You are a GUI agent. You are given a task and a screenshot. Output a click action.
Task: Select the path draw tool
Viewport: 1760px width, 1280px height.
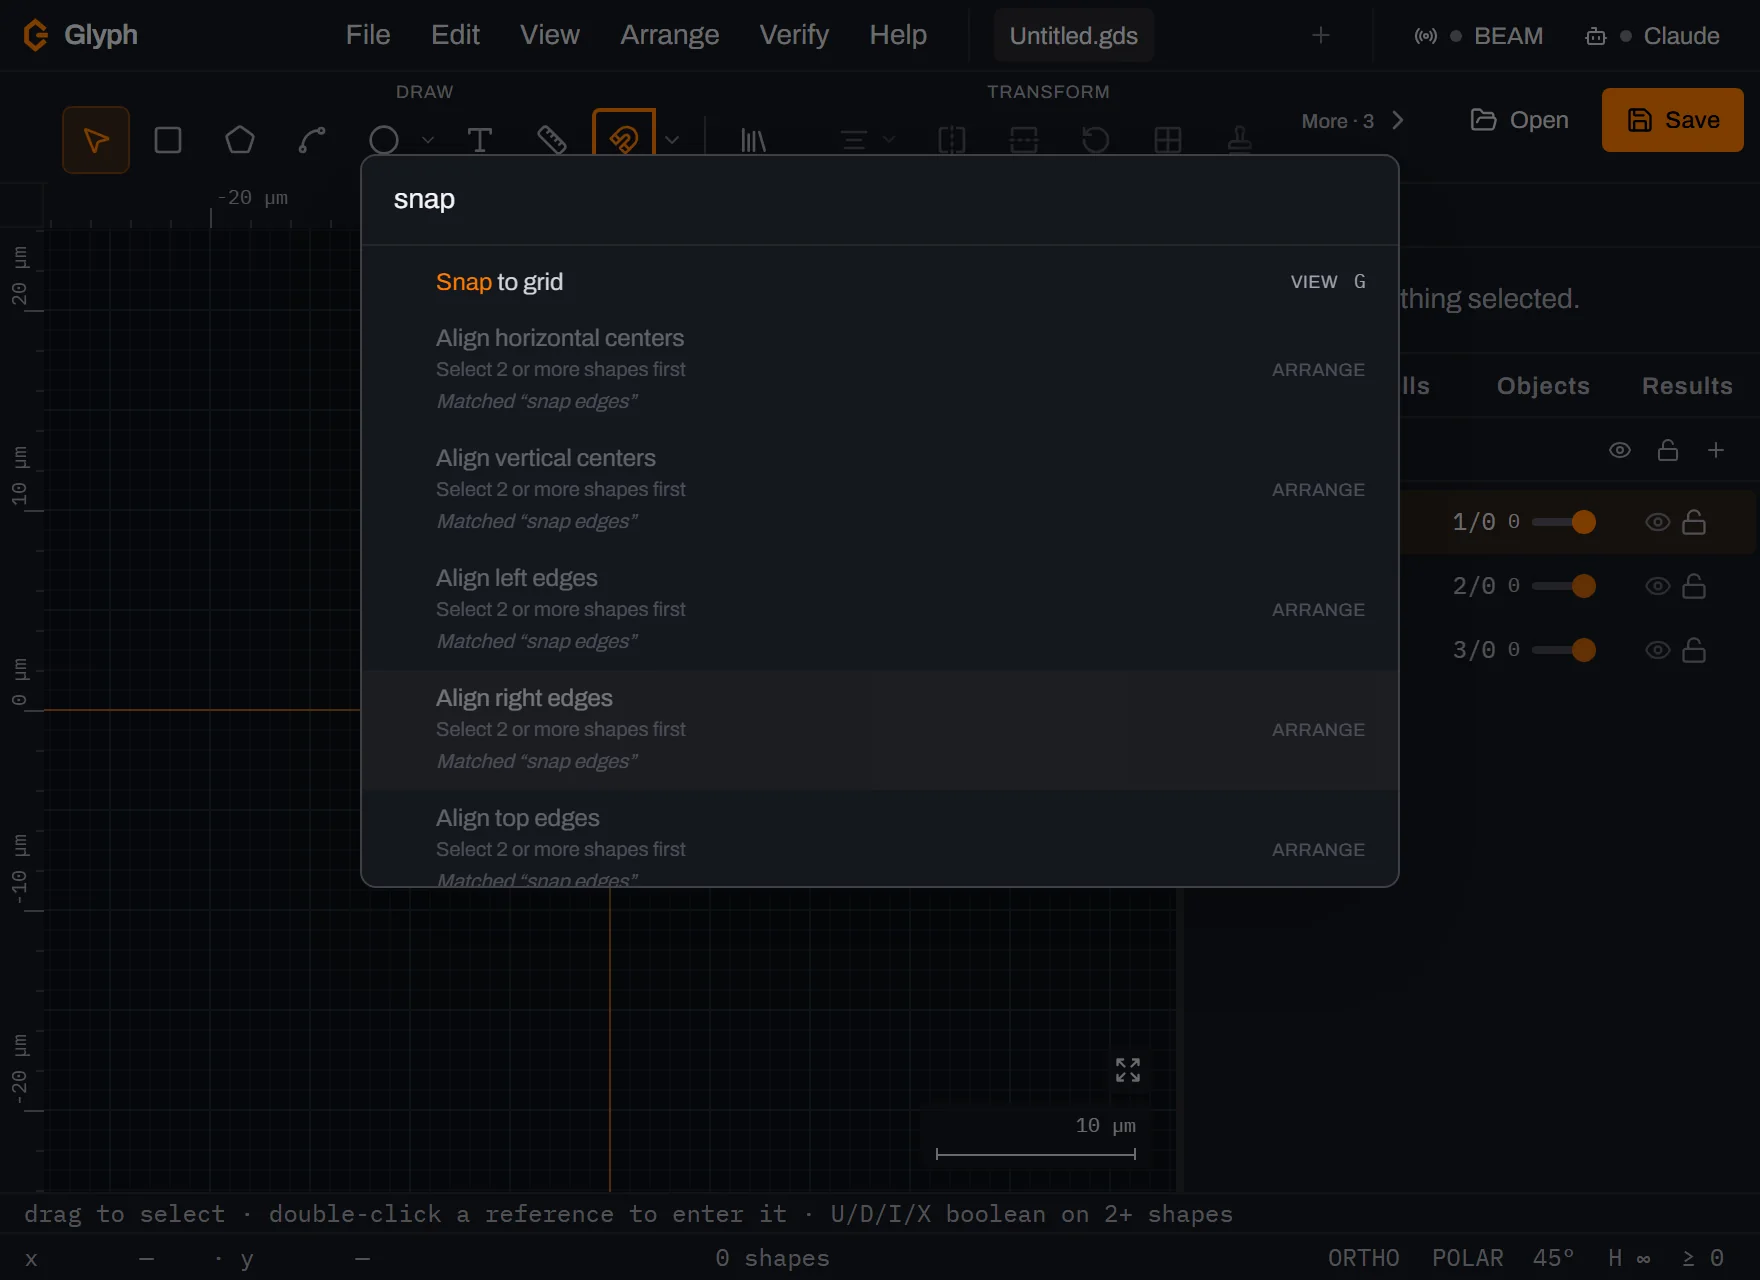[312, 140]
